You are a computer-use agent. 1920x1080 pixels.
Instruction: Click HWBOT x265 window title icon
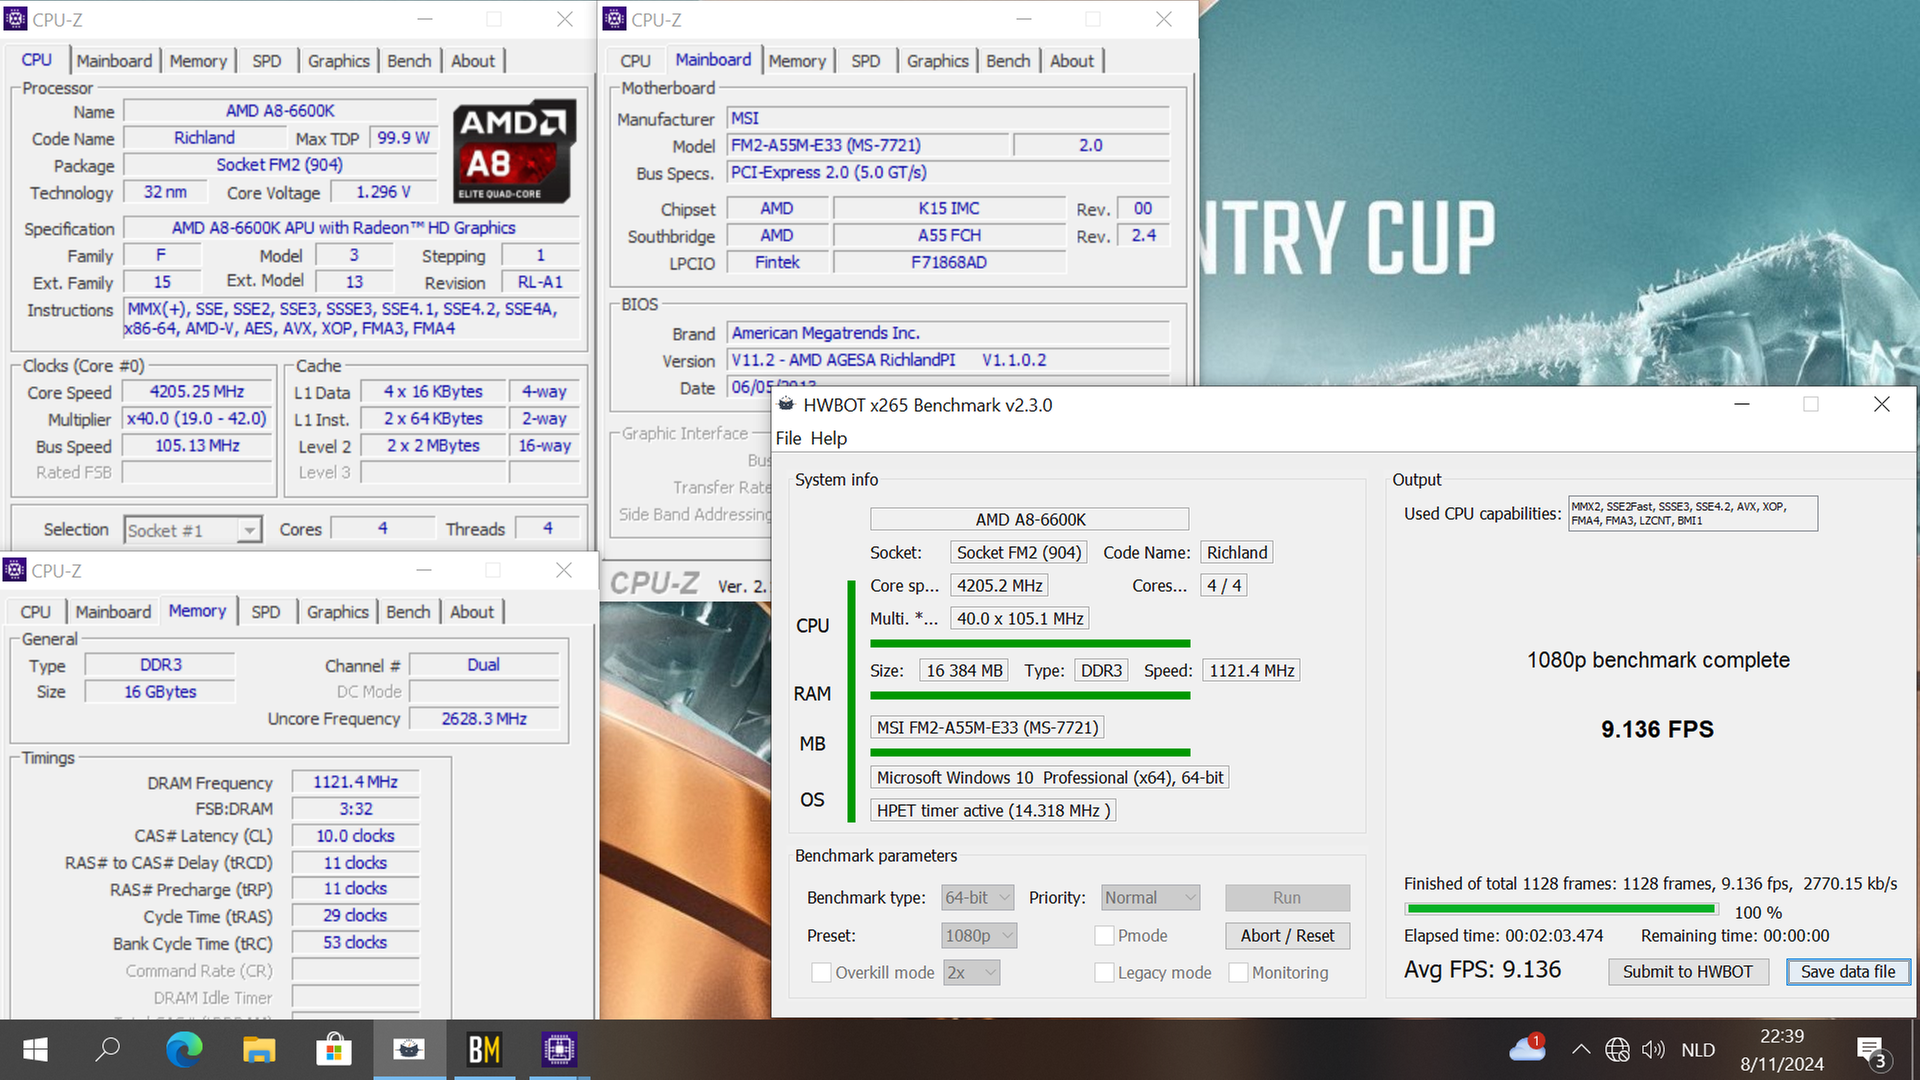[786, 405]
